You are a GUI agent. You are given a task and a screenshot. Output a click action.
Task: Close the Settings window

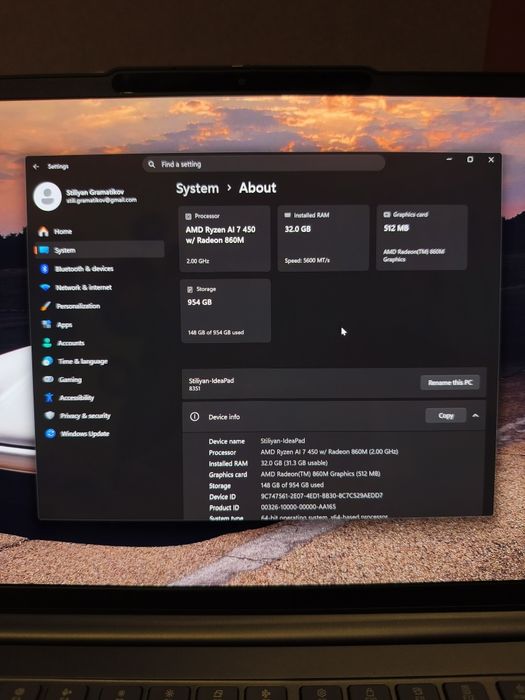[x=491, y=159]
